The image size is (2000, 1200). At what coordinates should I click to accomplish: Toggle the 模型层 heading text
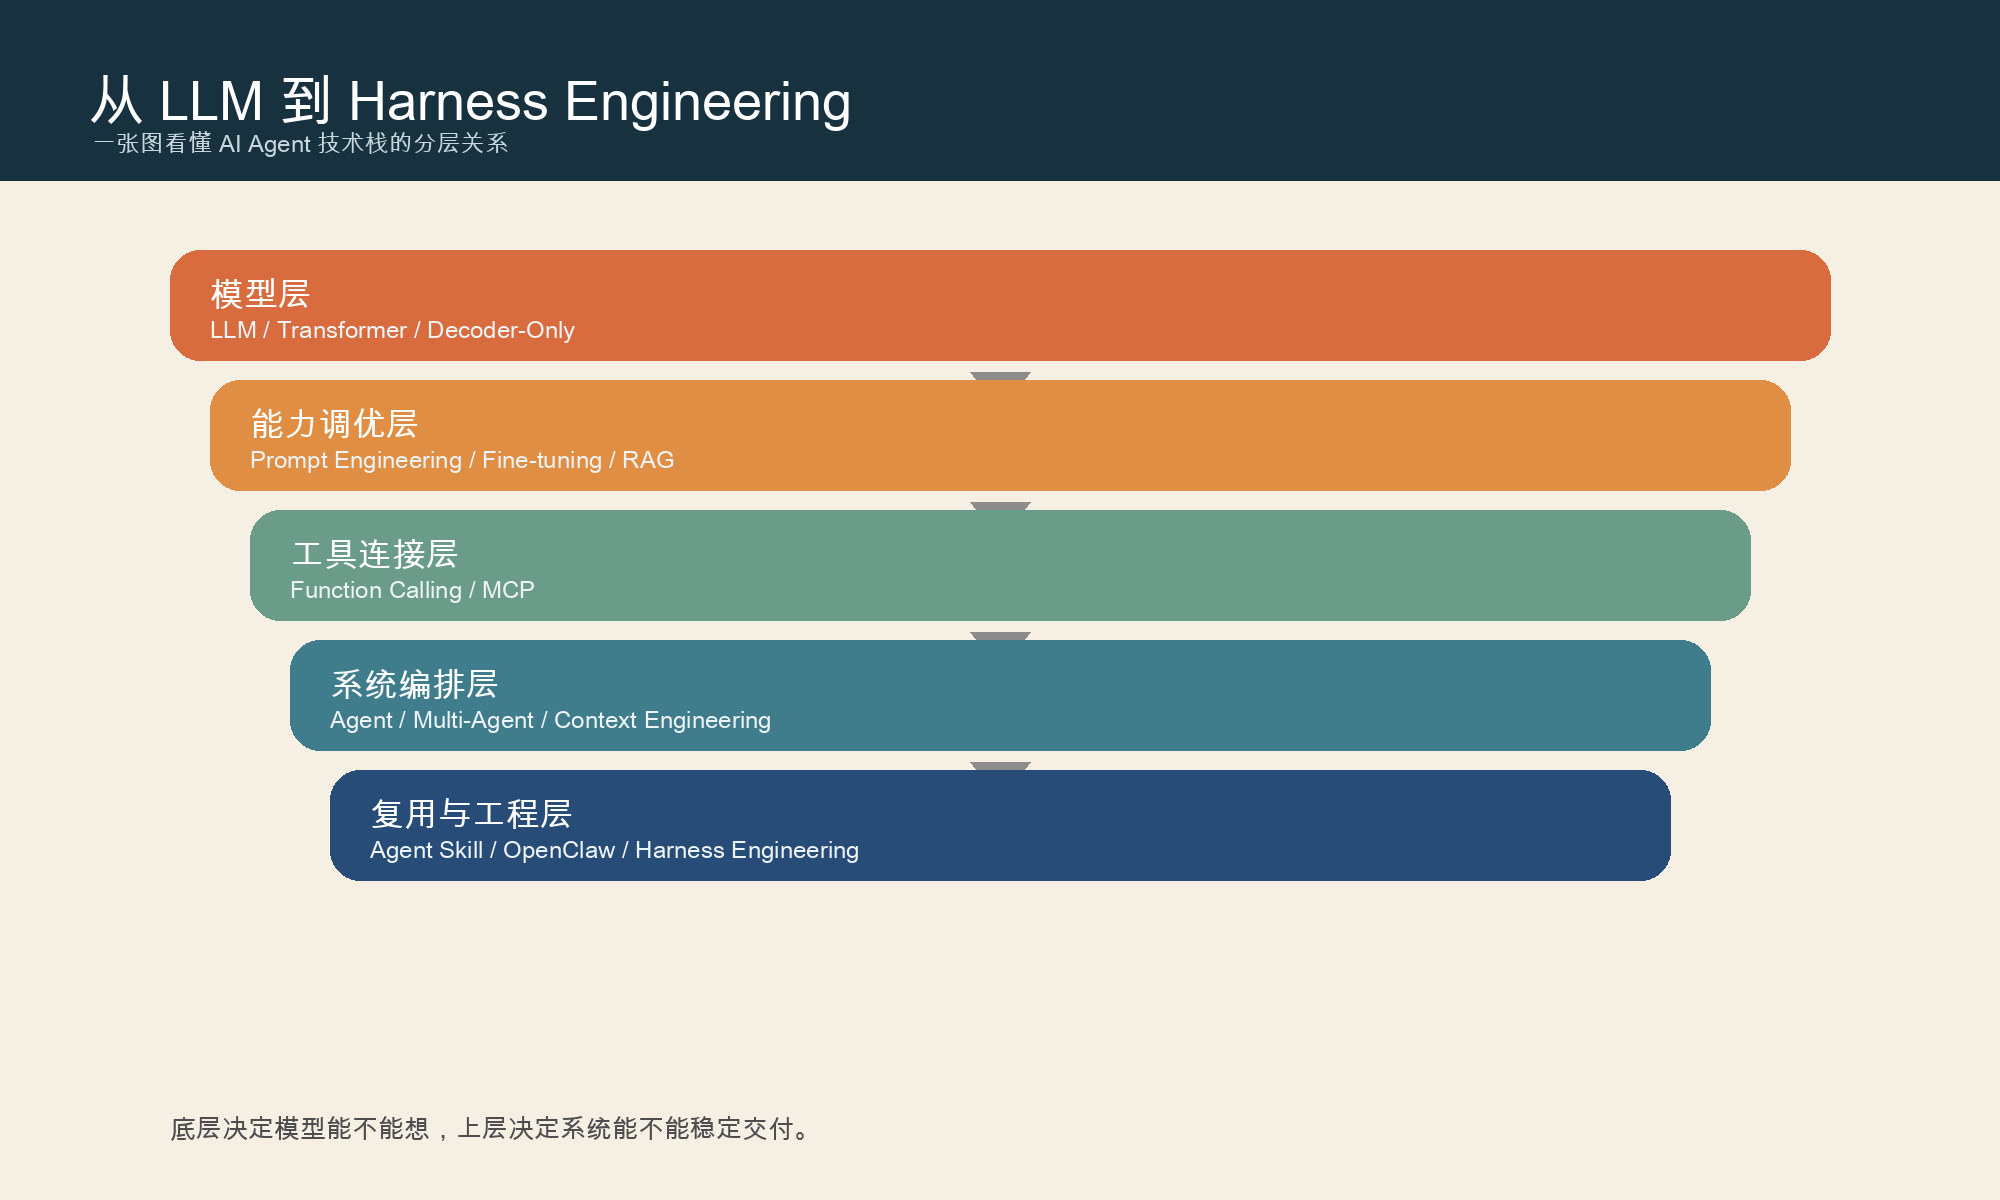coord(260,293)
